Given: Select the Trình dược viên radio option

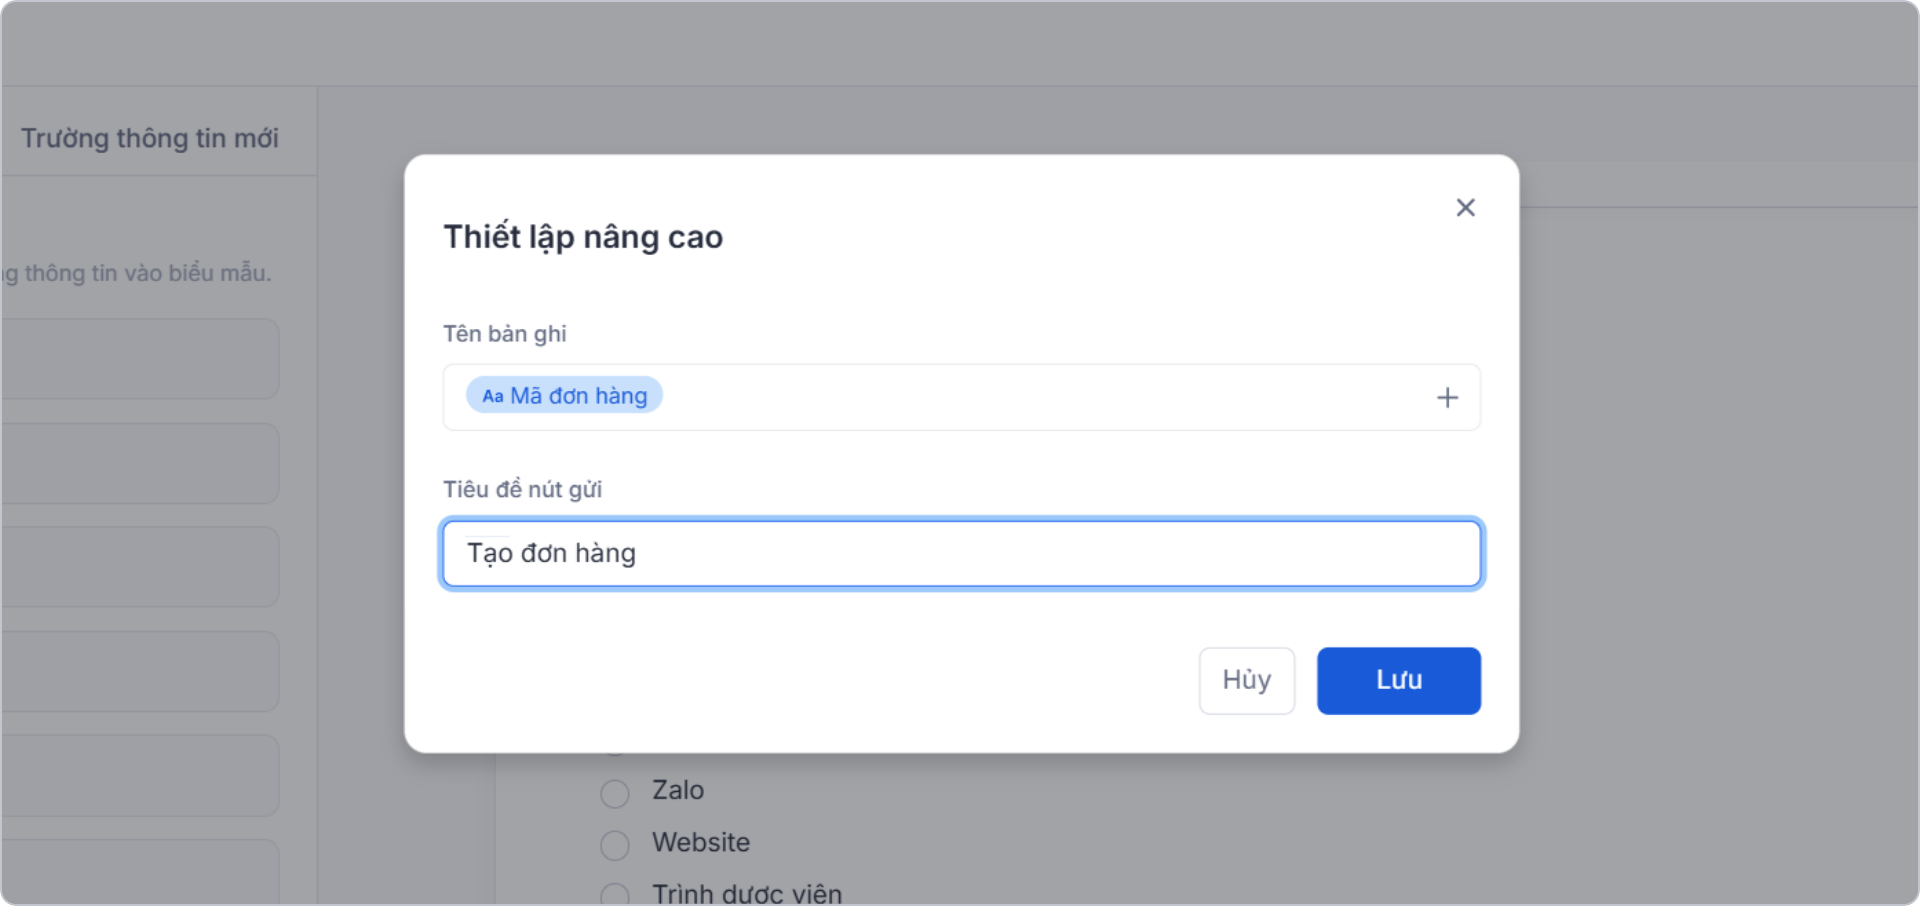Looking at the screenshot, I should [615, 894].
